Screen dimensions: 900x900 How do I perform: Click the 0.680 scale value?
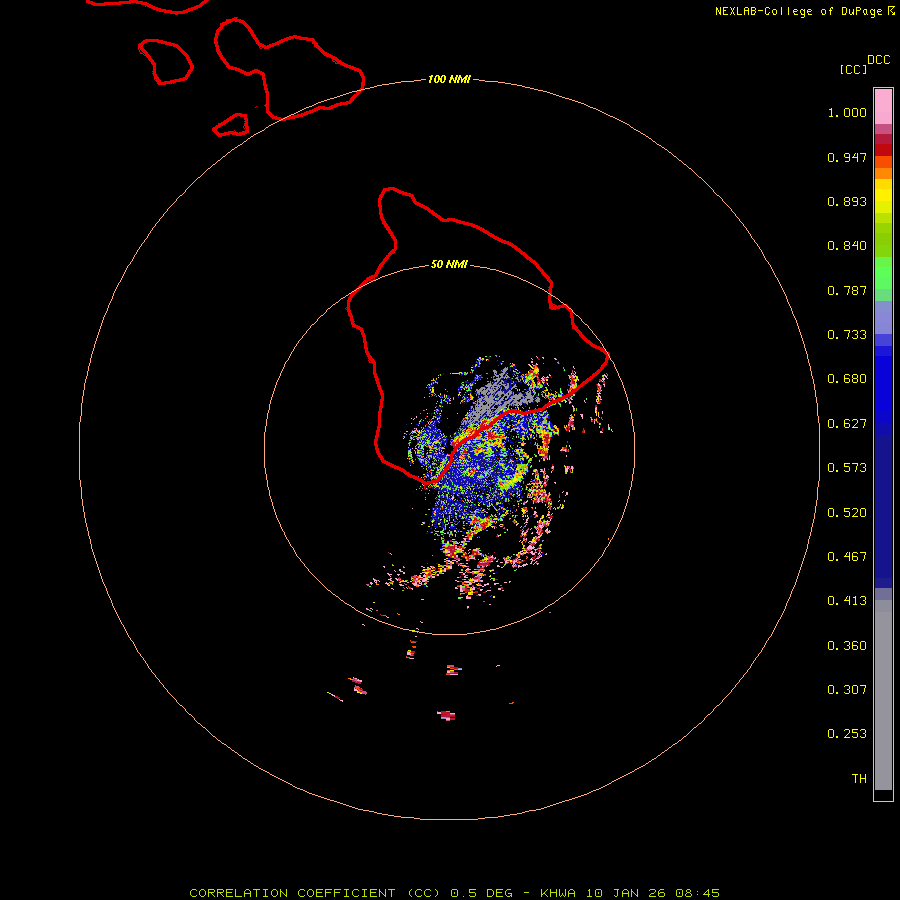tap(847, 379)
